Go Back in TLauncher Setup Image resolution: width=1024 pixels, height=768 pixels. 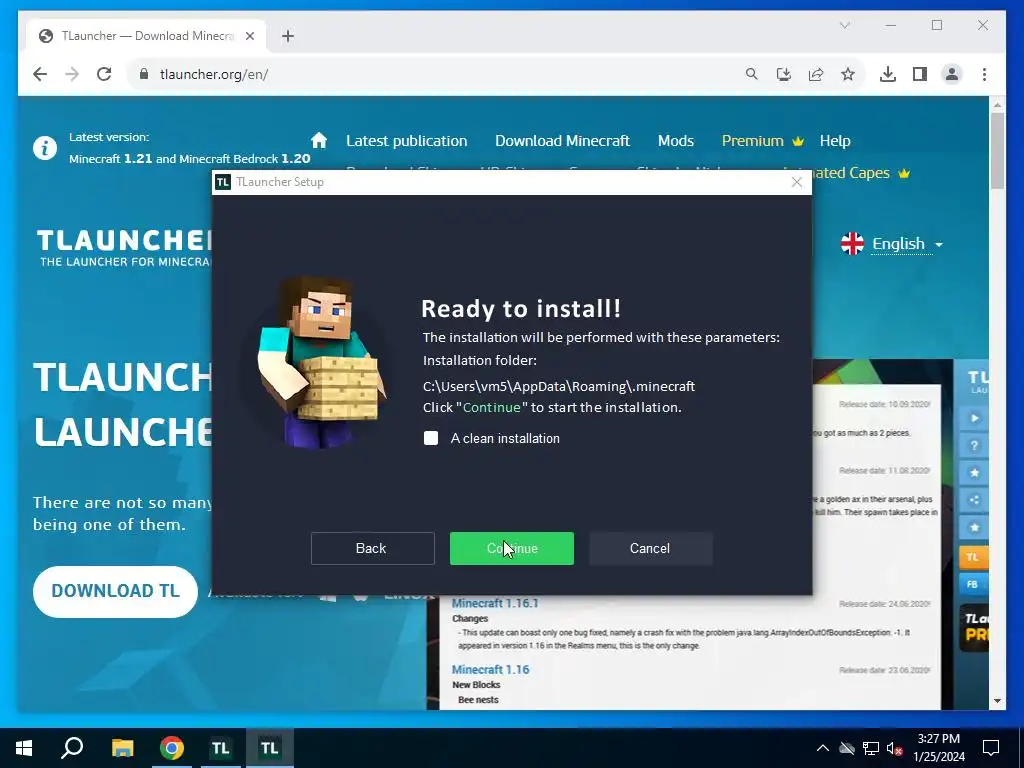(x=372, y=549)
